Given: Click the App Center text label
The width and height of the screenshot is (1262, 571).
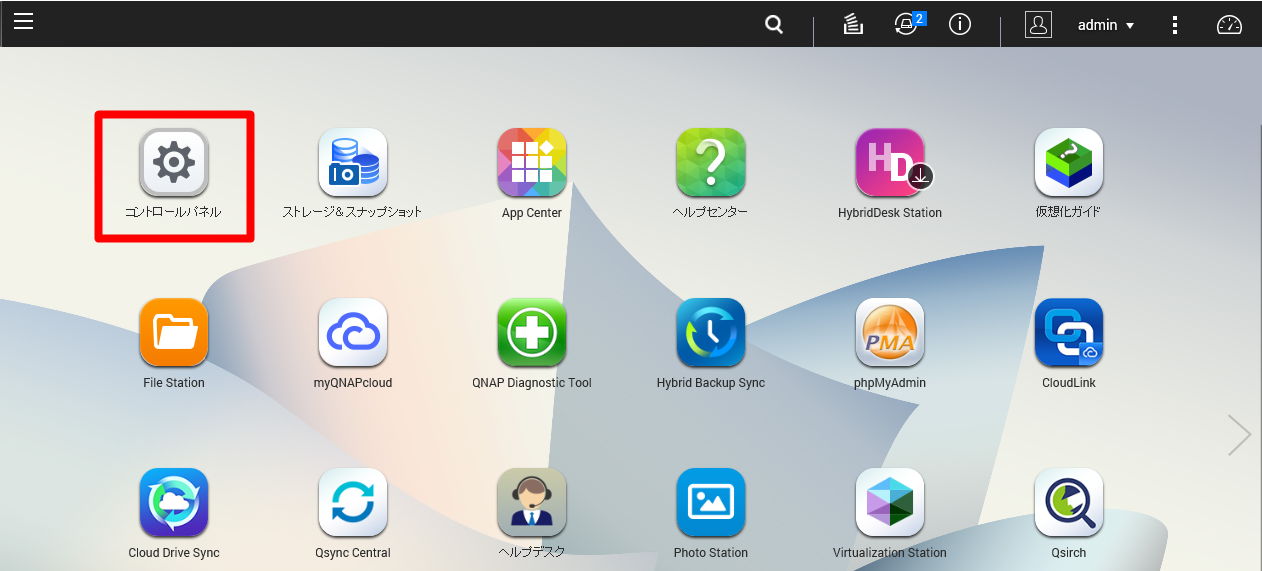Looking at the screenshot, I should point(532,213).
